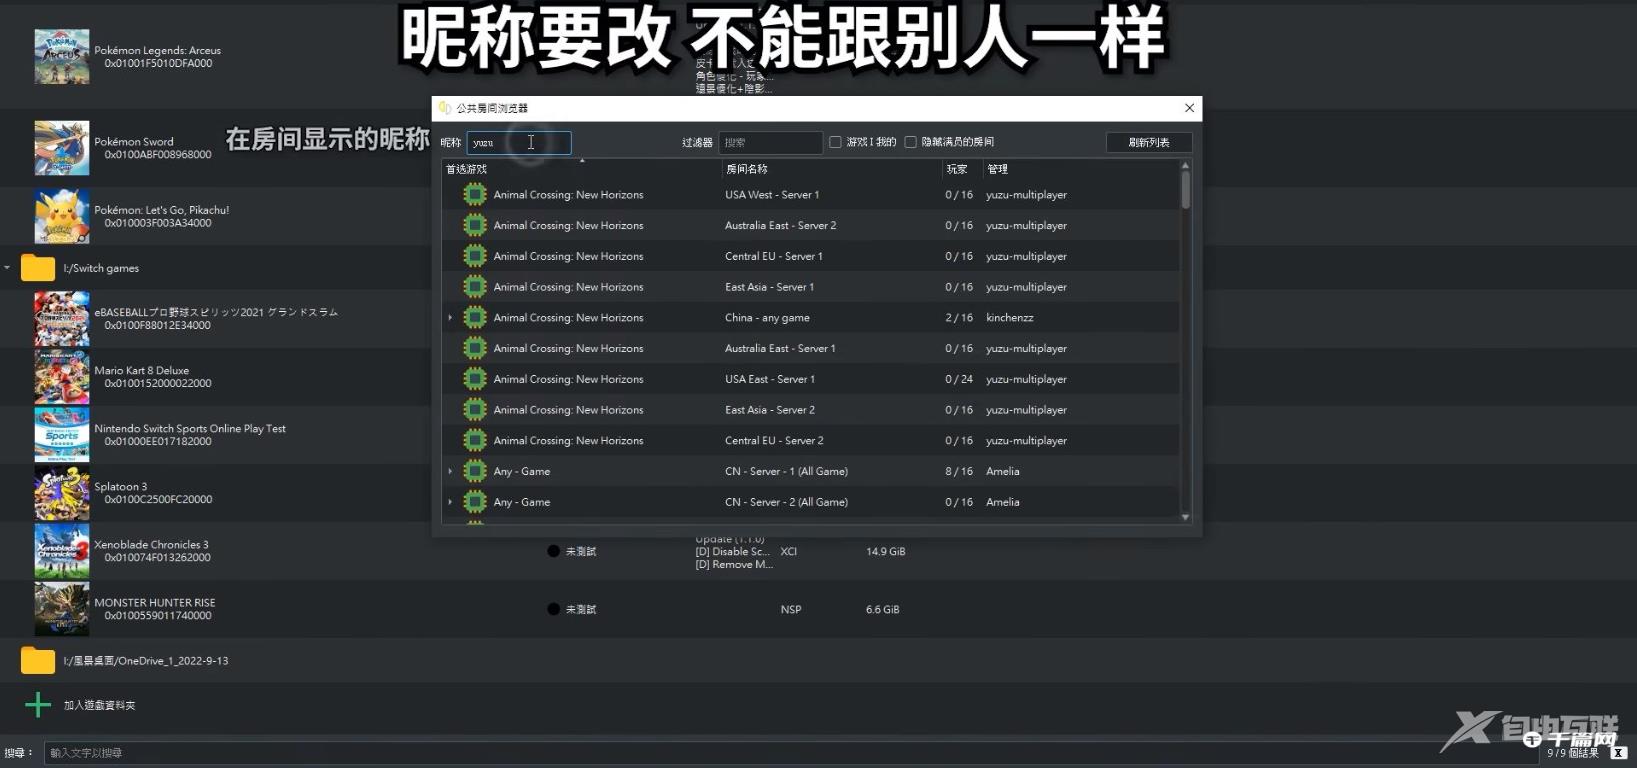Select Pokémon Let's Go, Pikachu! cover
The width and height of the screenshot is (1637, 768).
click(62, 216)
